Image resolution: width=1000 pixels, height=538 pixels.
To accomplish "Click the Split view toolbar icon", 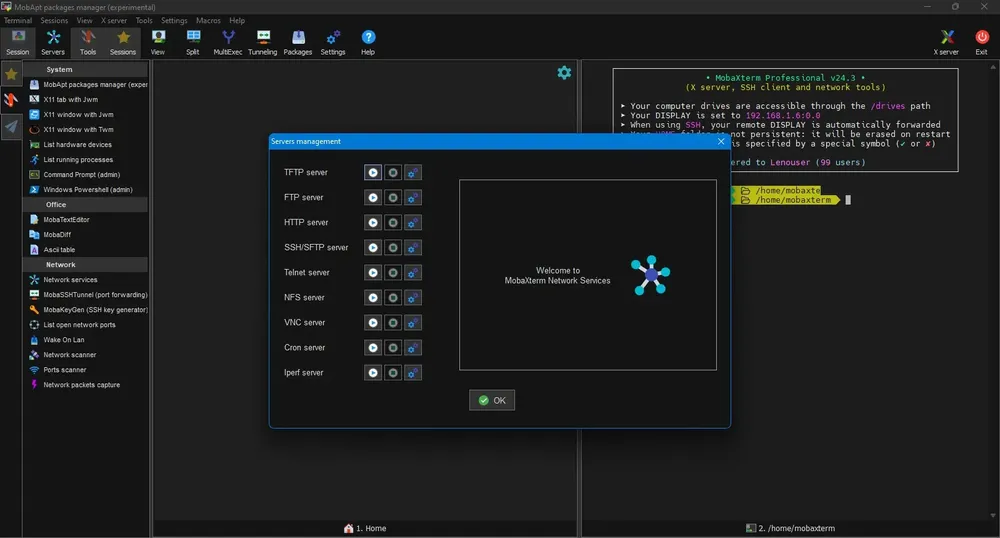I will (x=193, y=43).
